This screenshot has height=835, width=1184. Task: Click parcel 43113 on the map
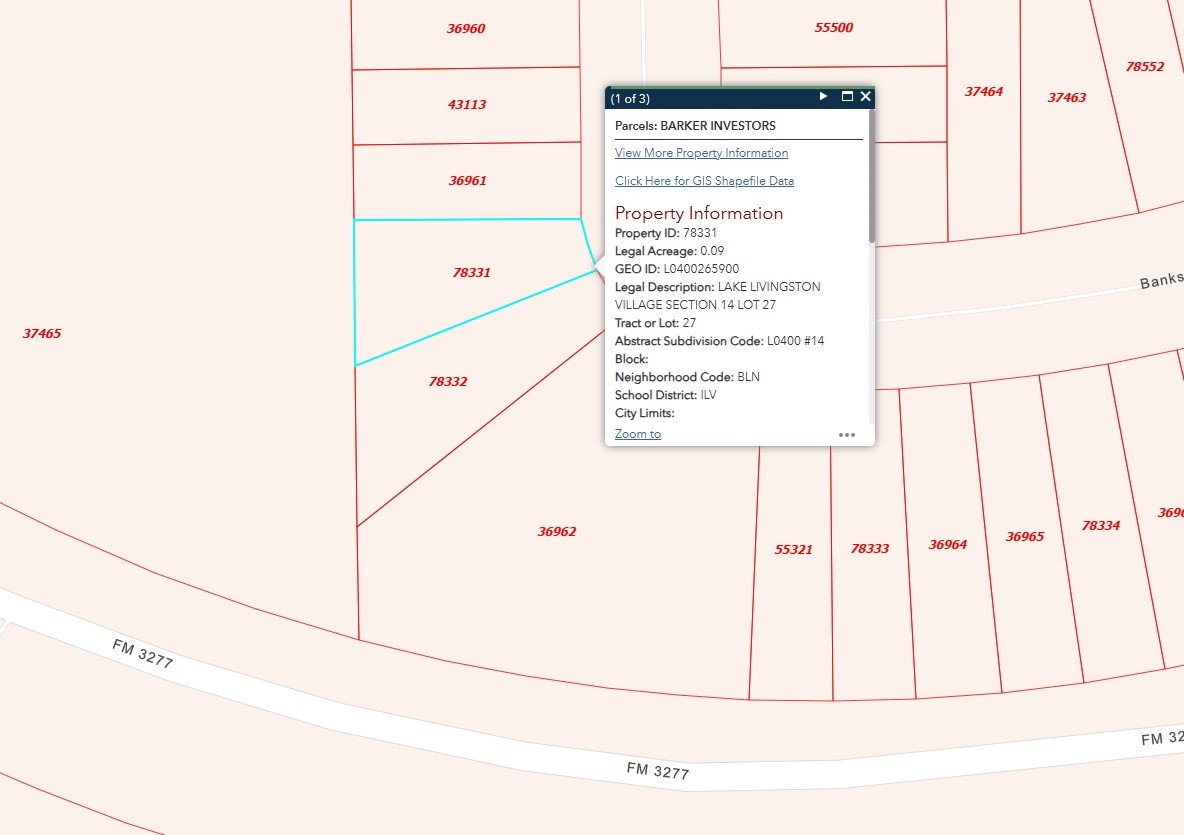pyautogui.click(x=467, y=104)
